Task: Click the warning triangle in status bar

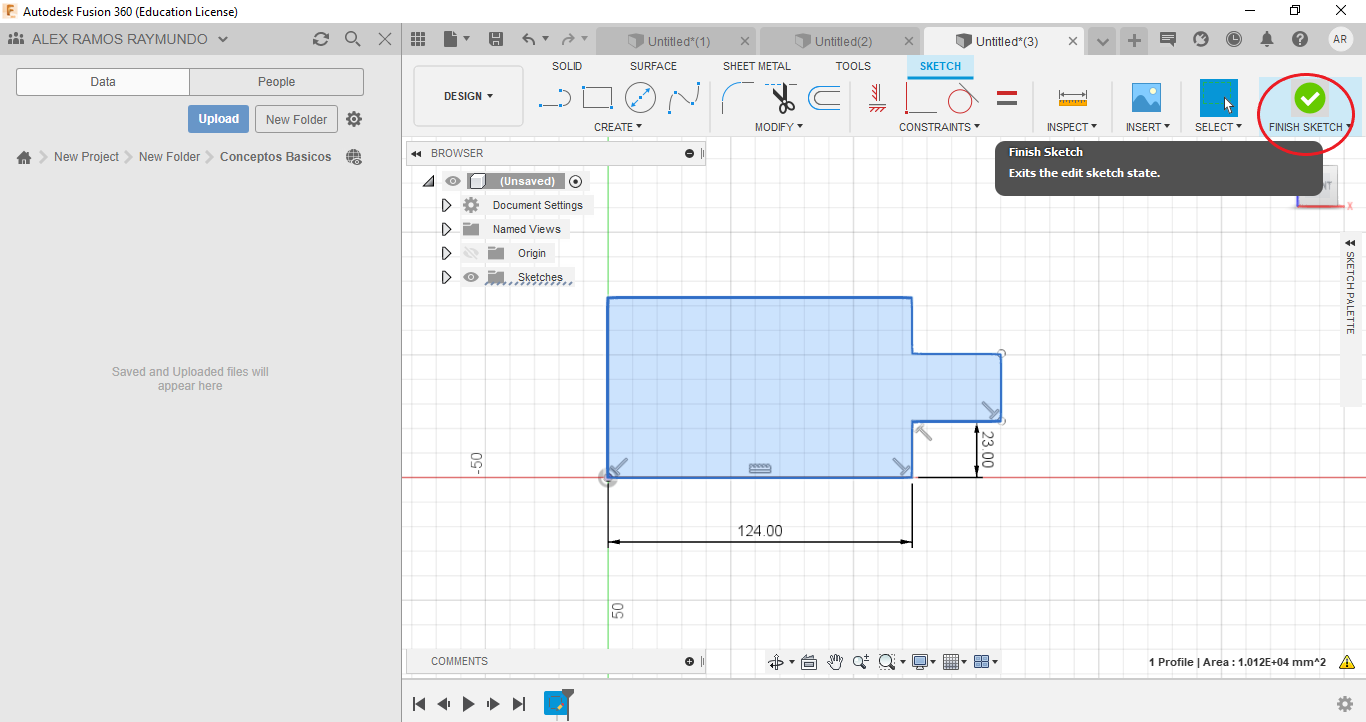Action: pos(1347,662)
